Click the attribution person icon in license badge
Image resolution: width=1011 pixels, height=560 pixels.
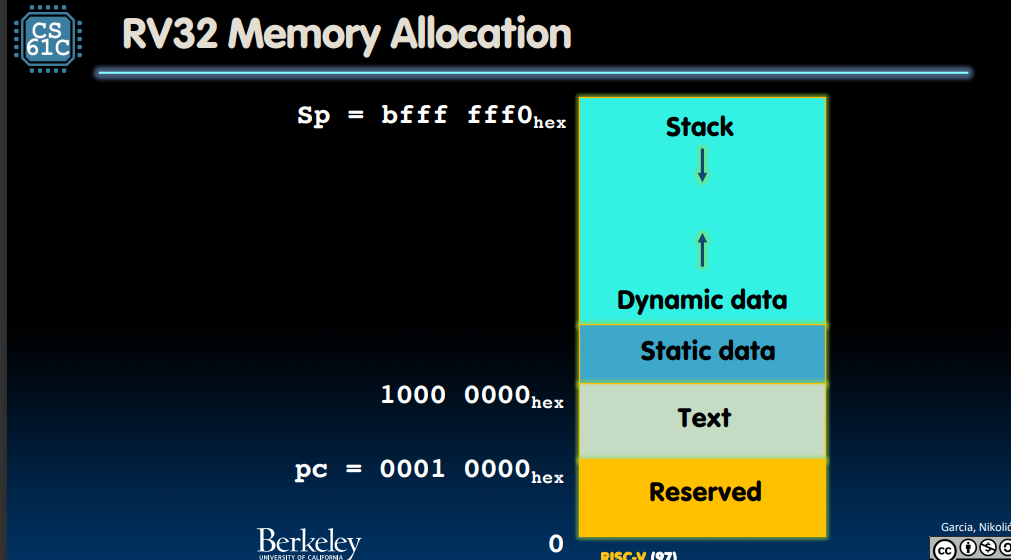pos(968,548)
